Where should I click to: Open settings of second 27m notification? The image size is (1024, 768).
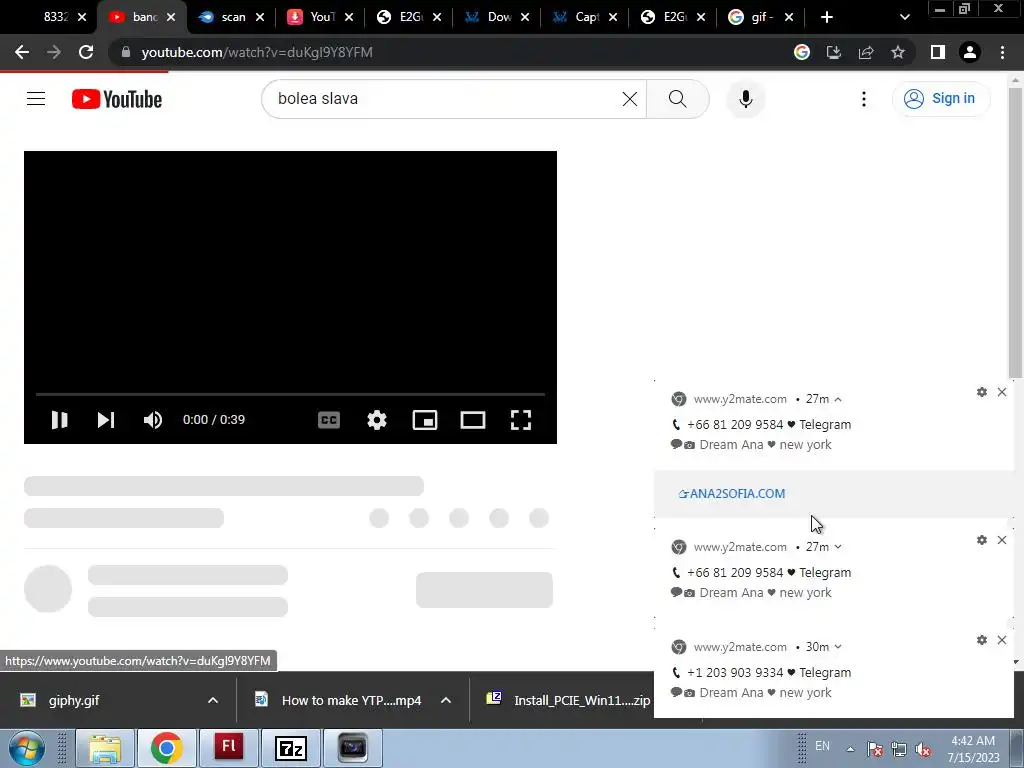click(x=982, y=540)
